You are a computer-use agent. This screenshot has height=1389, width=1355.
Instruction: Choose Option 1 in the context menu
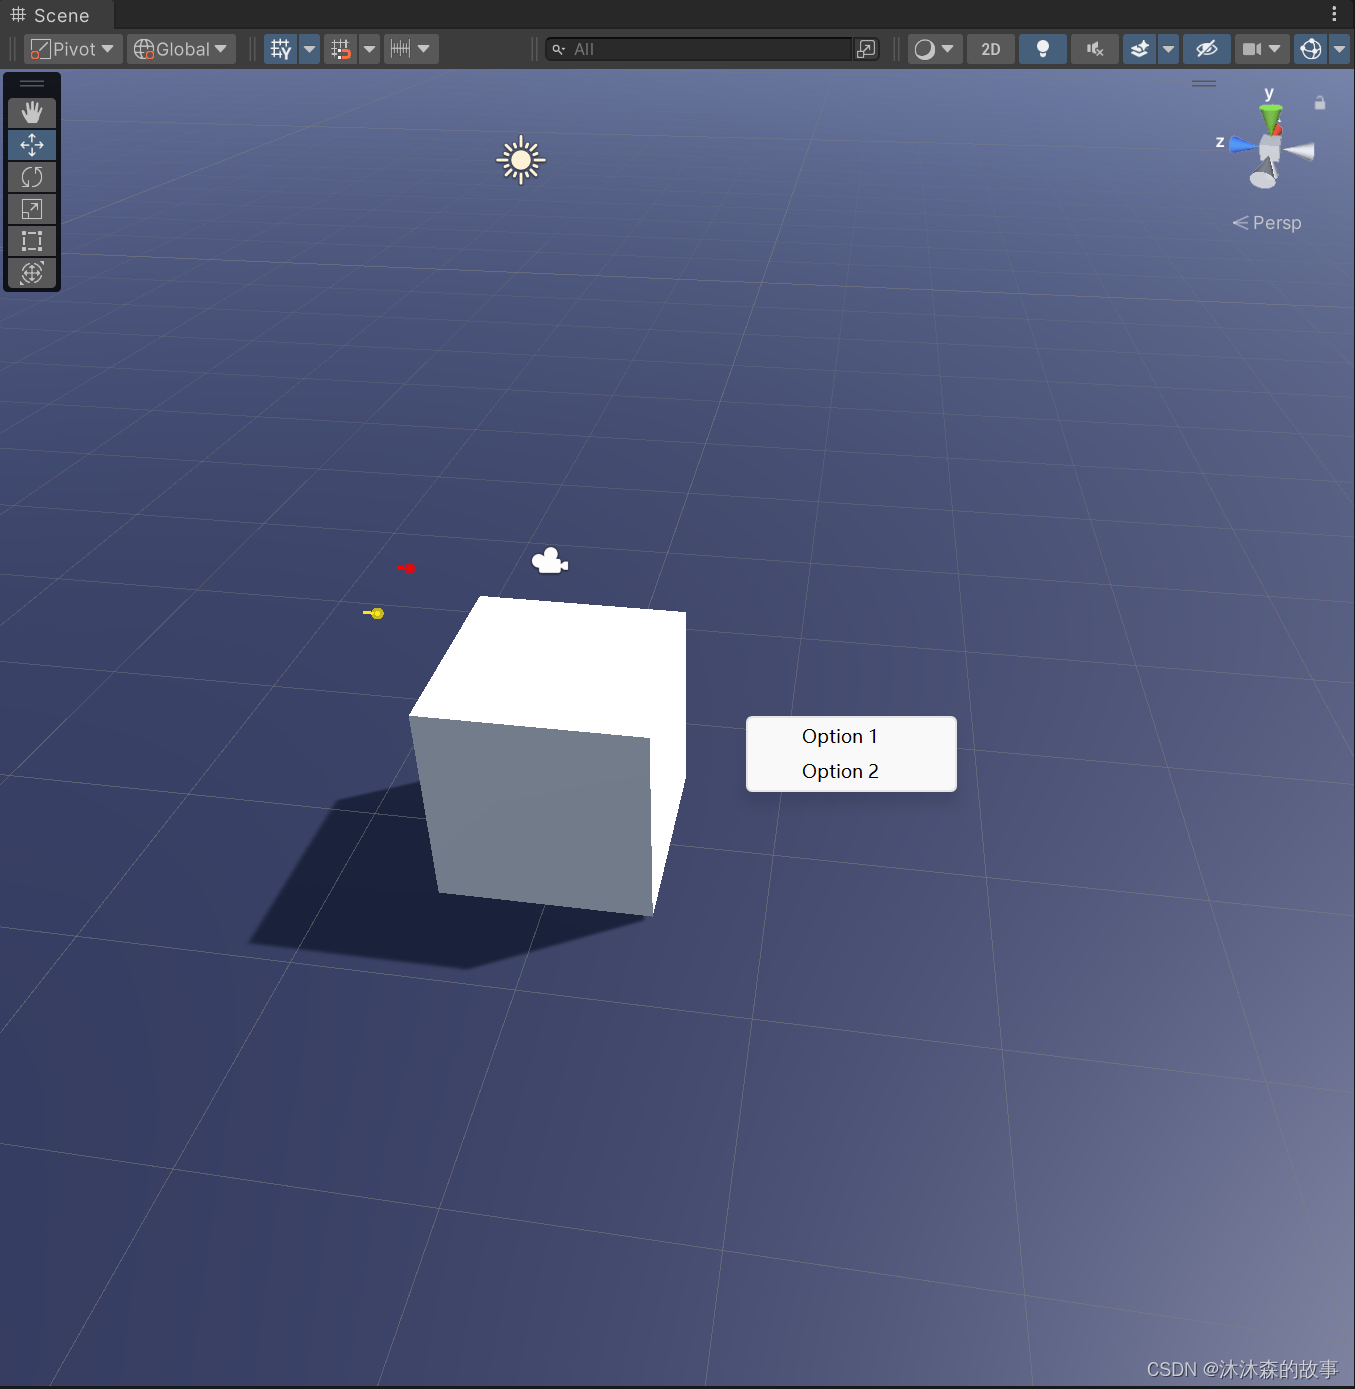840,736
